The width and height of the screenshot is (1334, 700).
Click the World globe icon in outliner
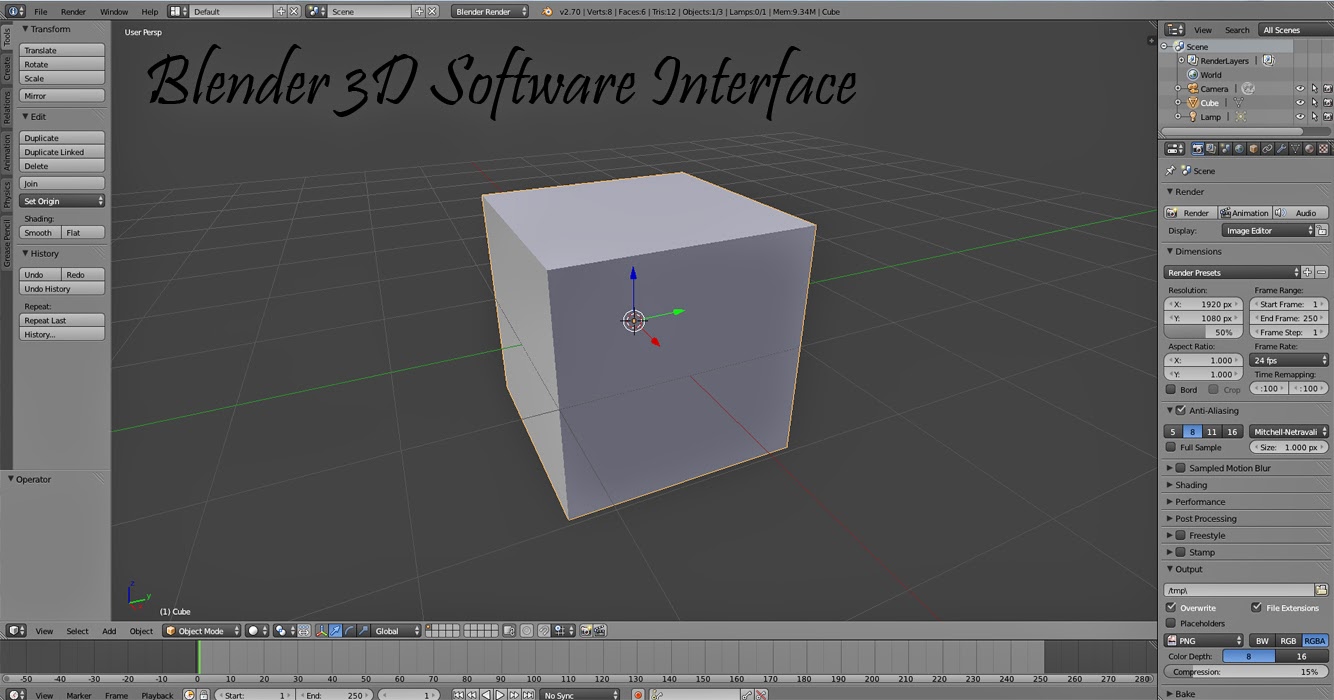coord(1192,75)
